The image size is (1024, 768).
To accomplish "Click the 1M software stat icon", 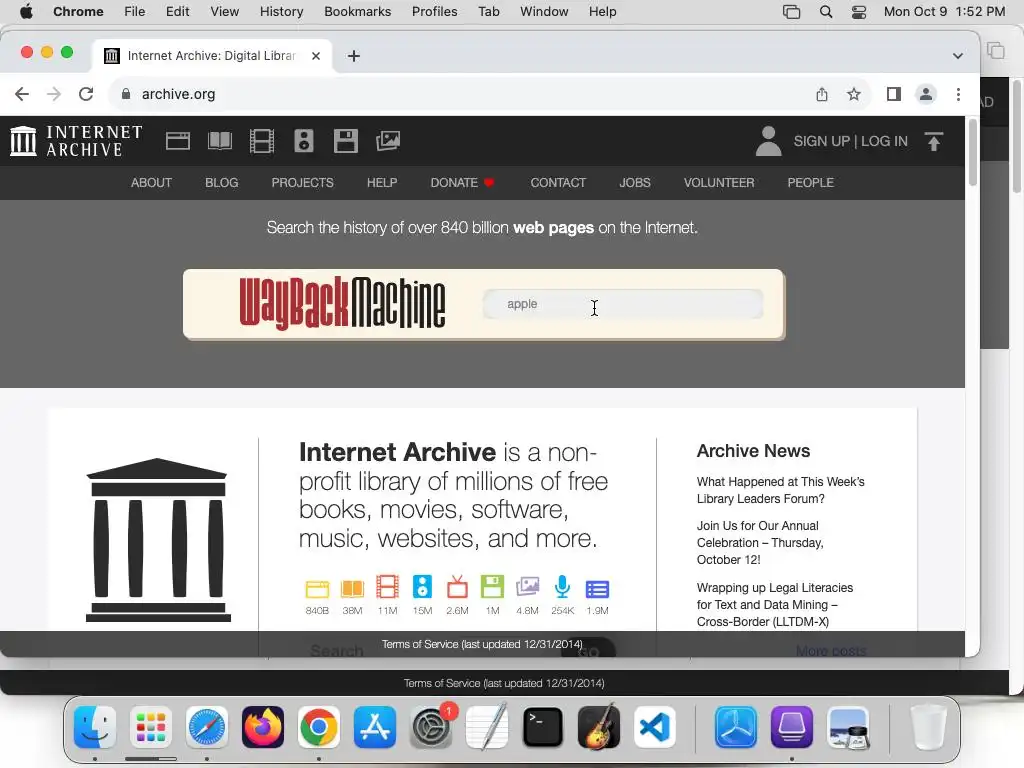I will pos(492,587).
